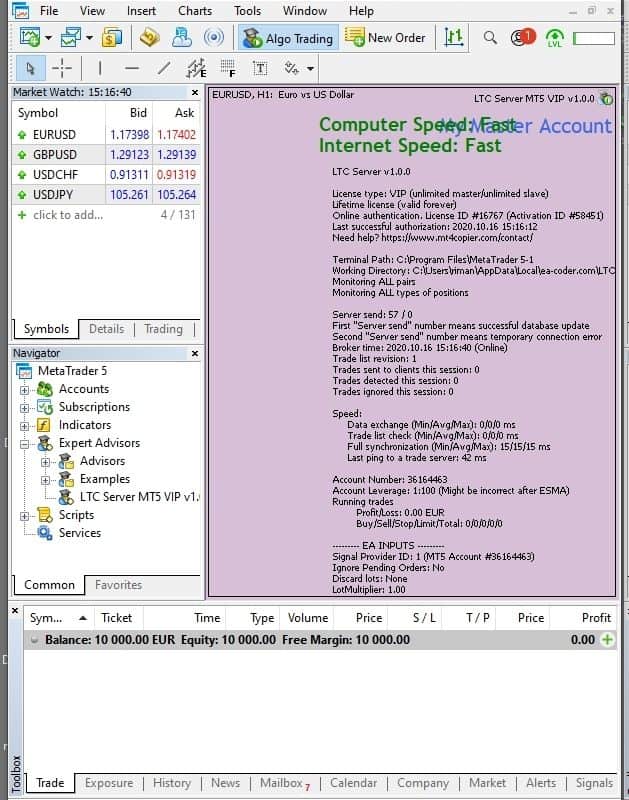The width and height of the screenshot is (629, 800).
Task: Click the Signals radio-wave icon
Action: [x=213, y=37]
